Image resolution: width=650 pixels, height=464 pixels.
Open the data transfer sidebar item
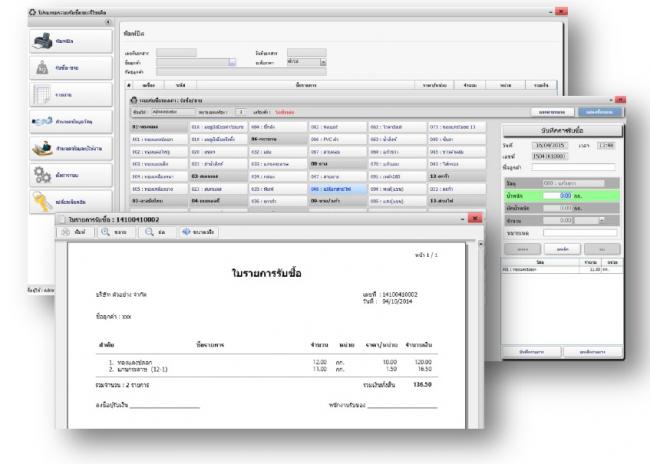[71, 121]
